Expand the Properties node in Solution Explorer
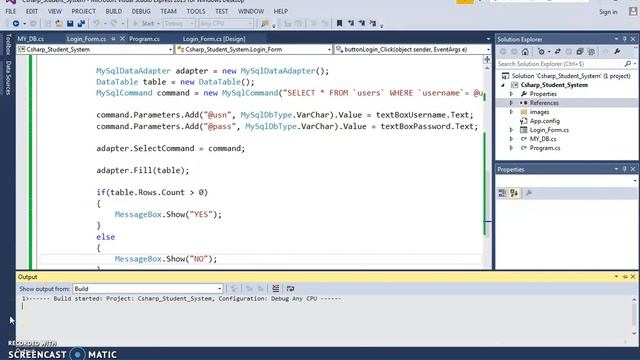 click(x=511, y=94)
